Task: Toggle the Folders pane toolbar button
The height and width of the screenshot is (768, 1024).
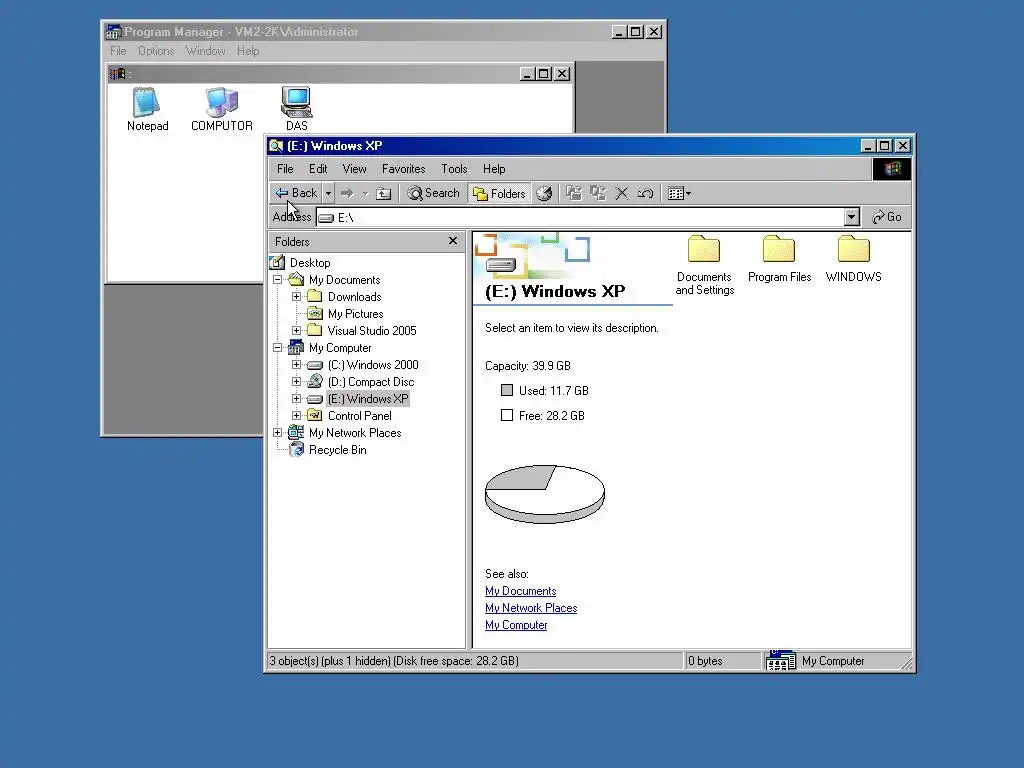Action: [500, 193]
